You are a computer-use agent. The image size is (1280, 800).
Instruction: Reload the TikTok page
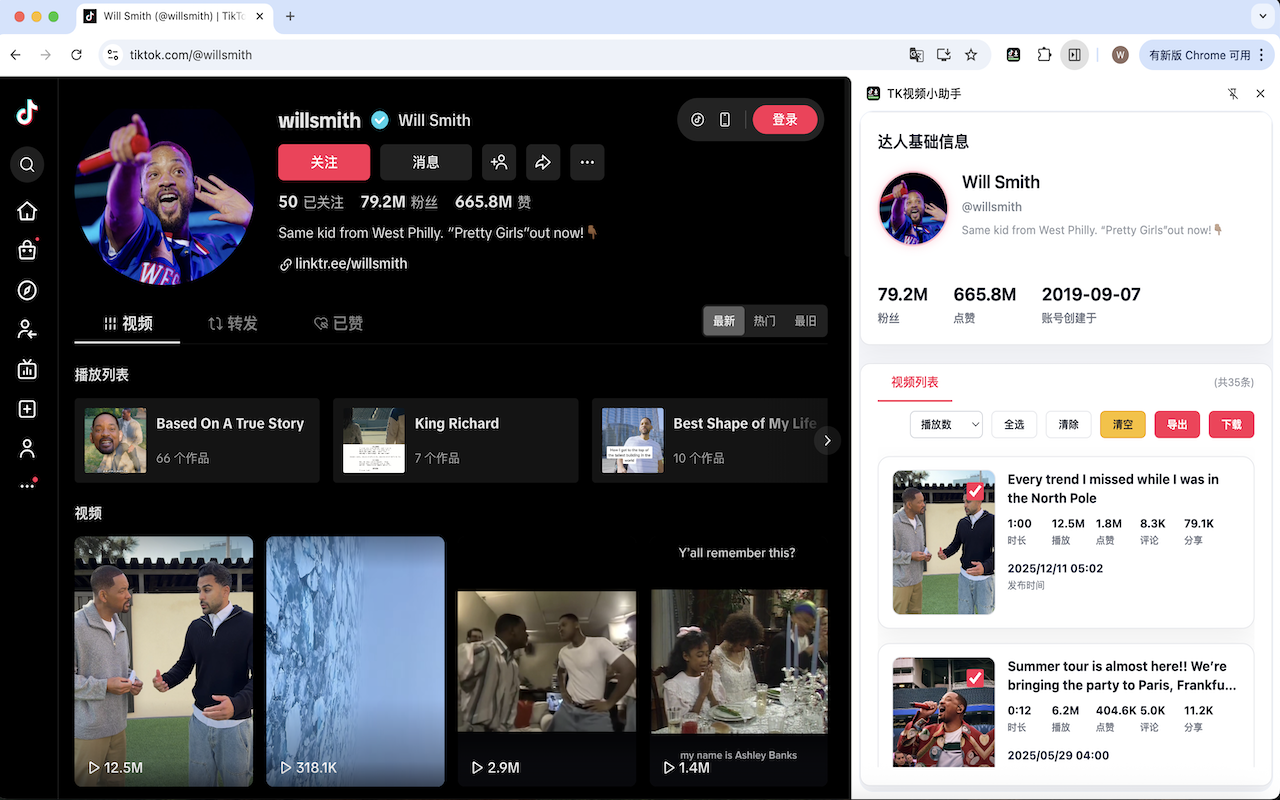pos(77,55)
